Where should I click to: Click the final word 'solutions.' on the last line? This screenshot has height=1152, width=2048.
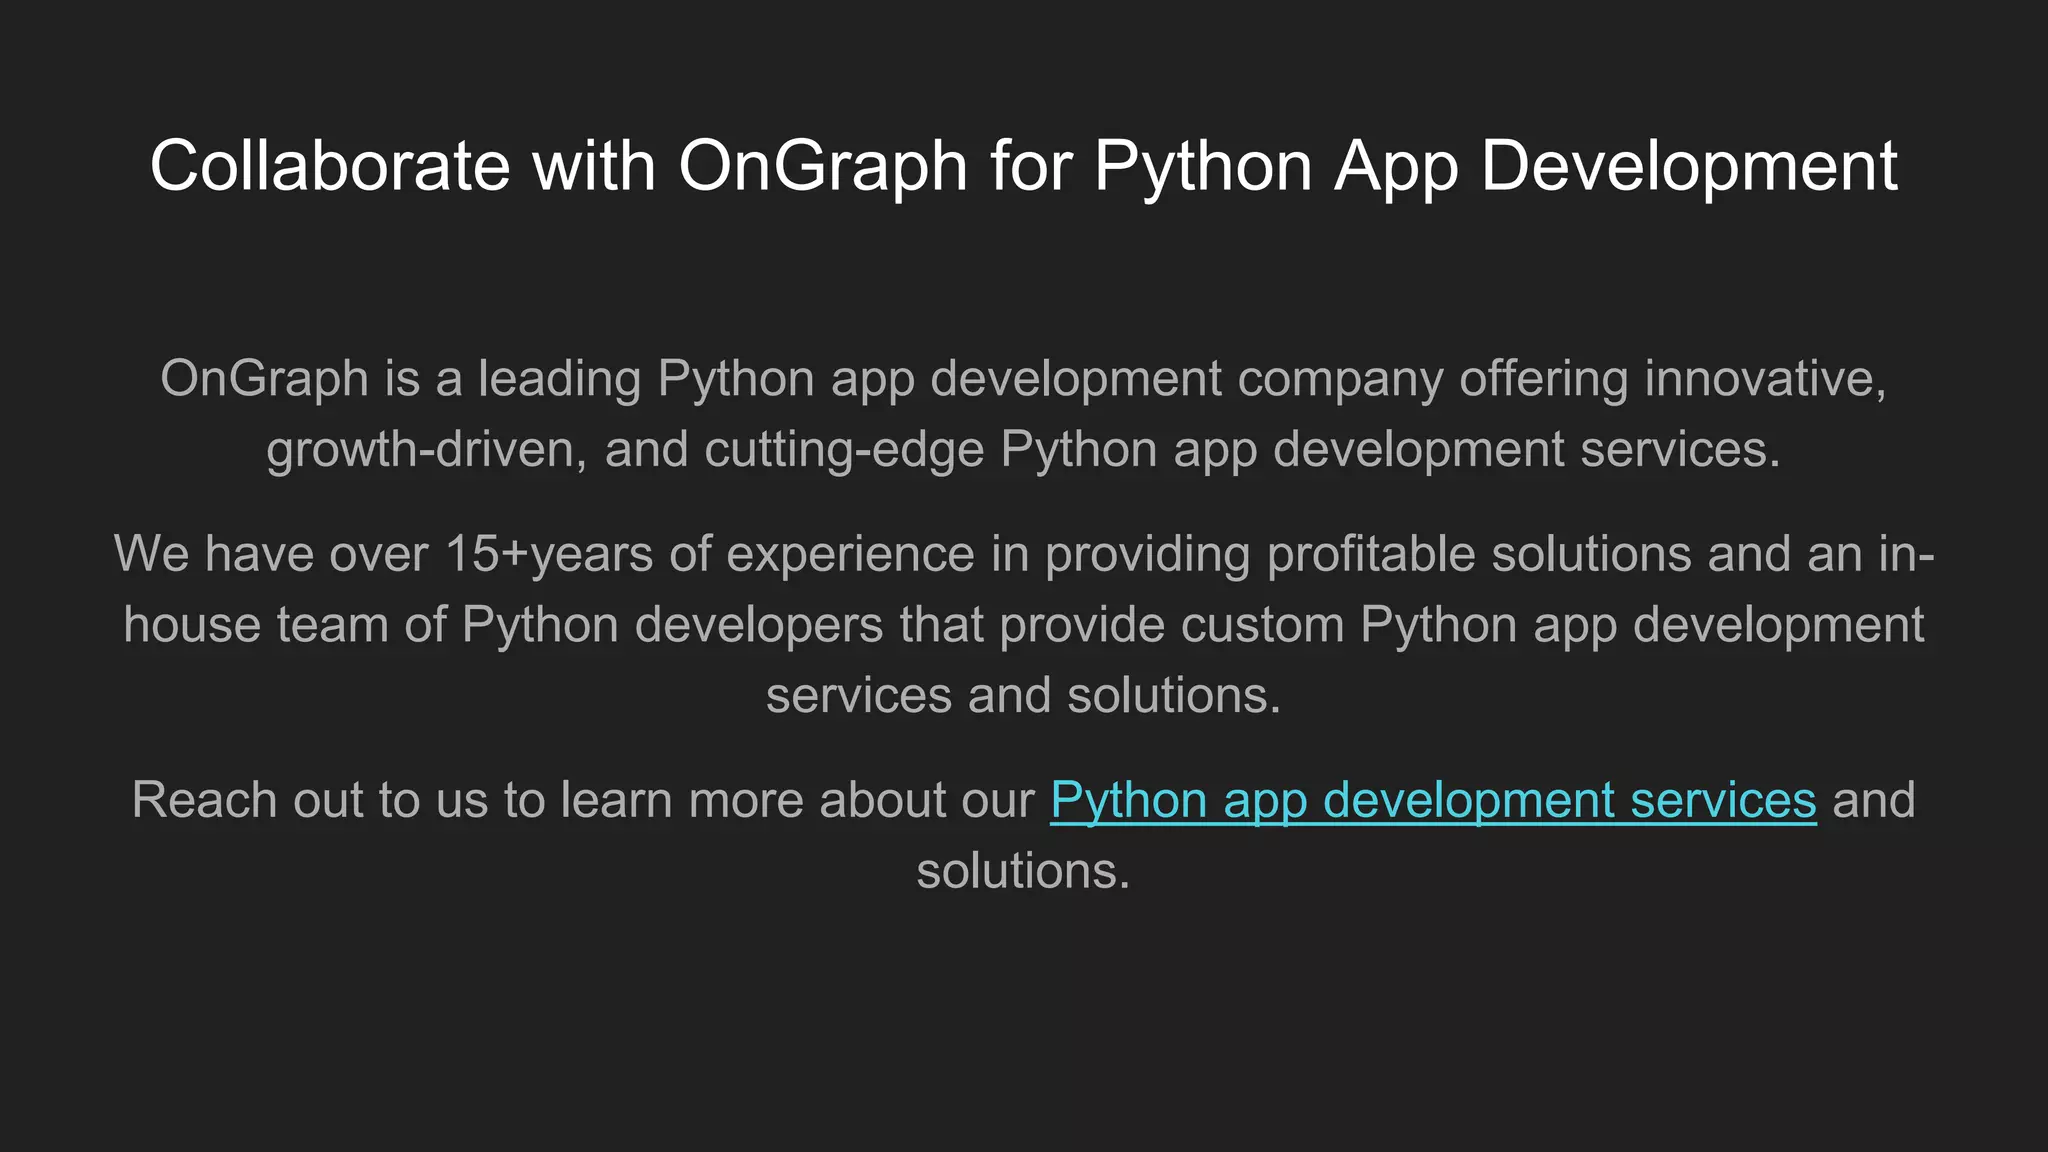pos(1023,871)
